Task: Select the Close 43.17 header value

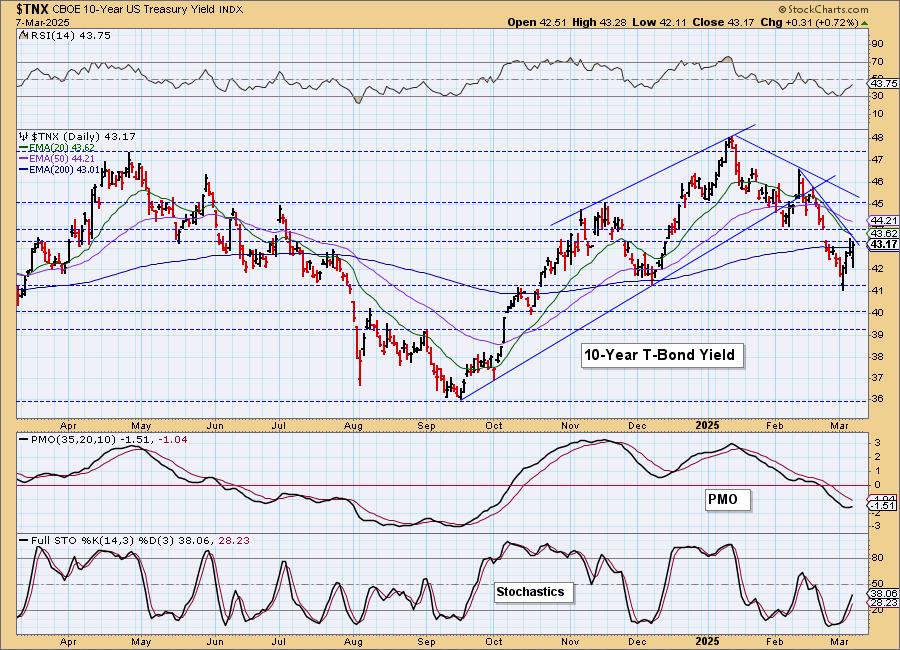Action: (723, 22)
